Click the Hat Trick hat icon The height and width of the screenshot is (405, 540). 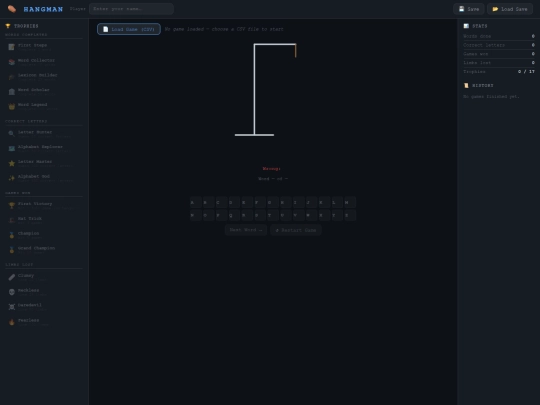(x=12, y=220)
